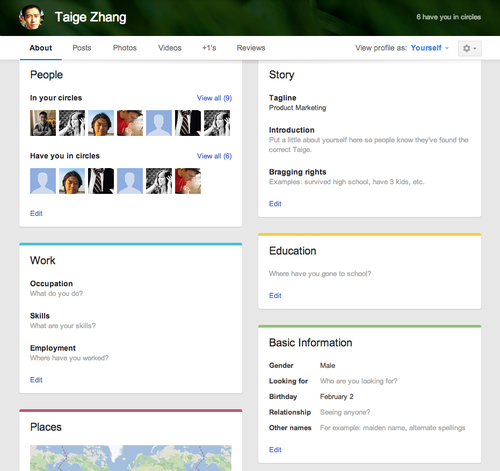This screenshot has width=500, height=471.
Task: Open the Photos tab
Action: pos(125,48)
